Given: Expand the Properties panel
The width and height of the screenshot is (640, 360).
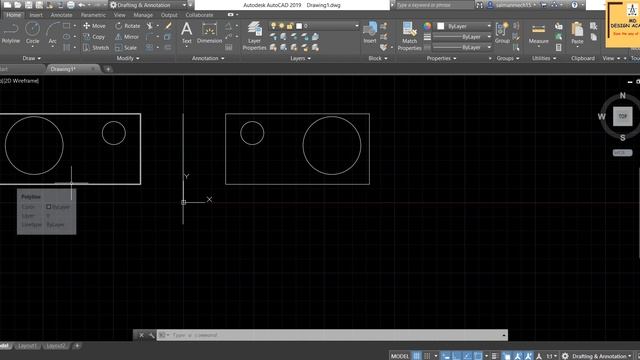Looking at the screenshot, I should [441, 58].
